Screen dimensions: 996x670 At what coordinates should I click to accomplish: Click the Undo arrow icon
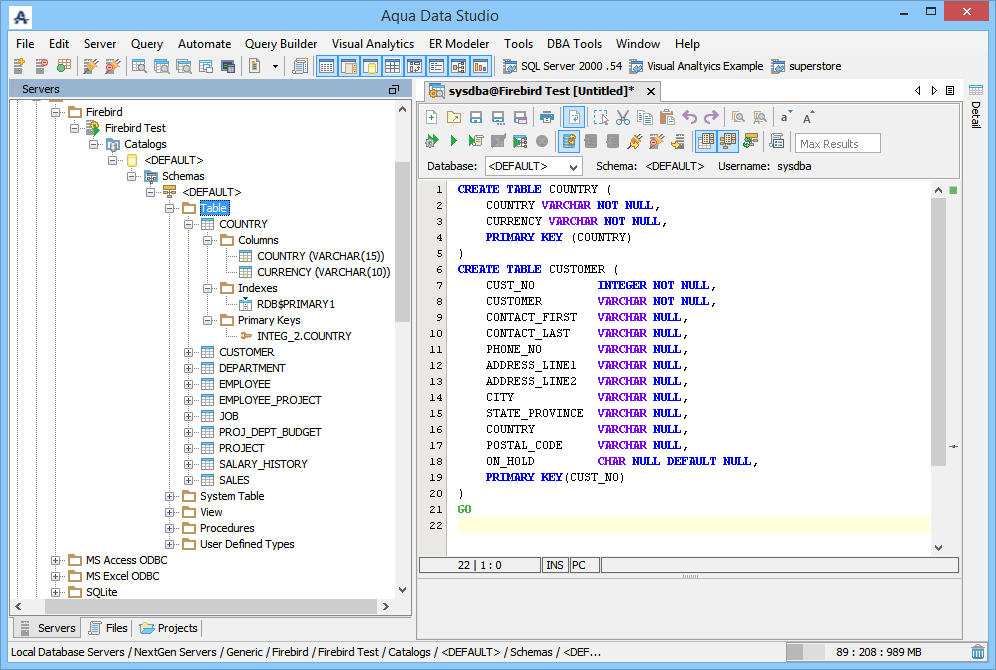click(x=689, y=117)
